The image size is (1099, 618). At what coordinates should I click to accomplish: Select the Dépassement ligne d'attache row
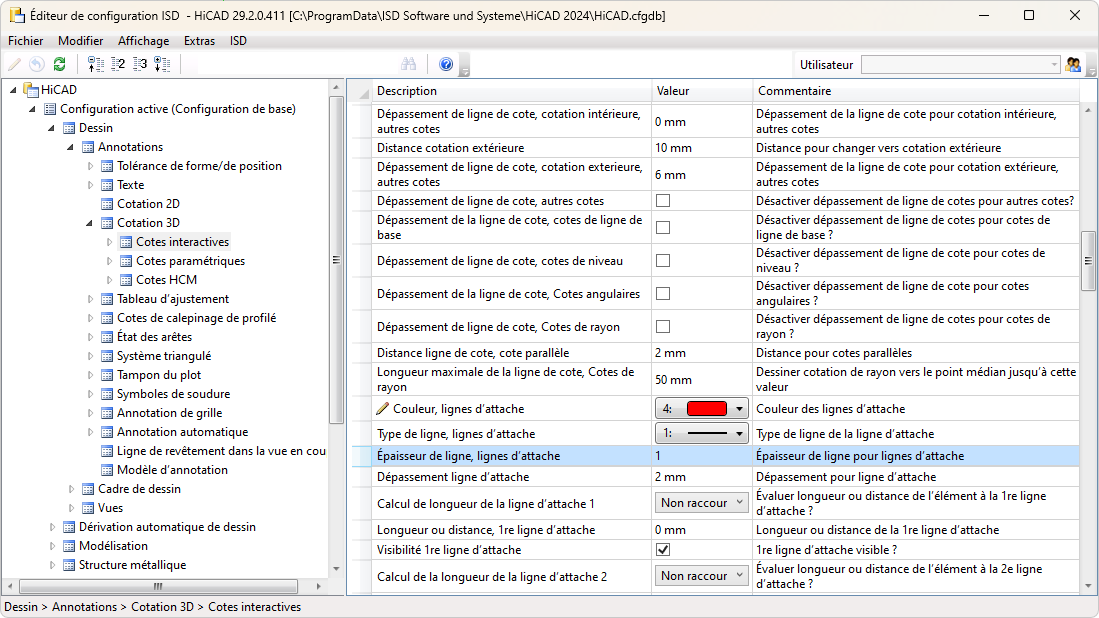click(x=715, y=477)
